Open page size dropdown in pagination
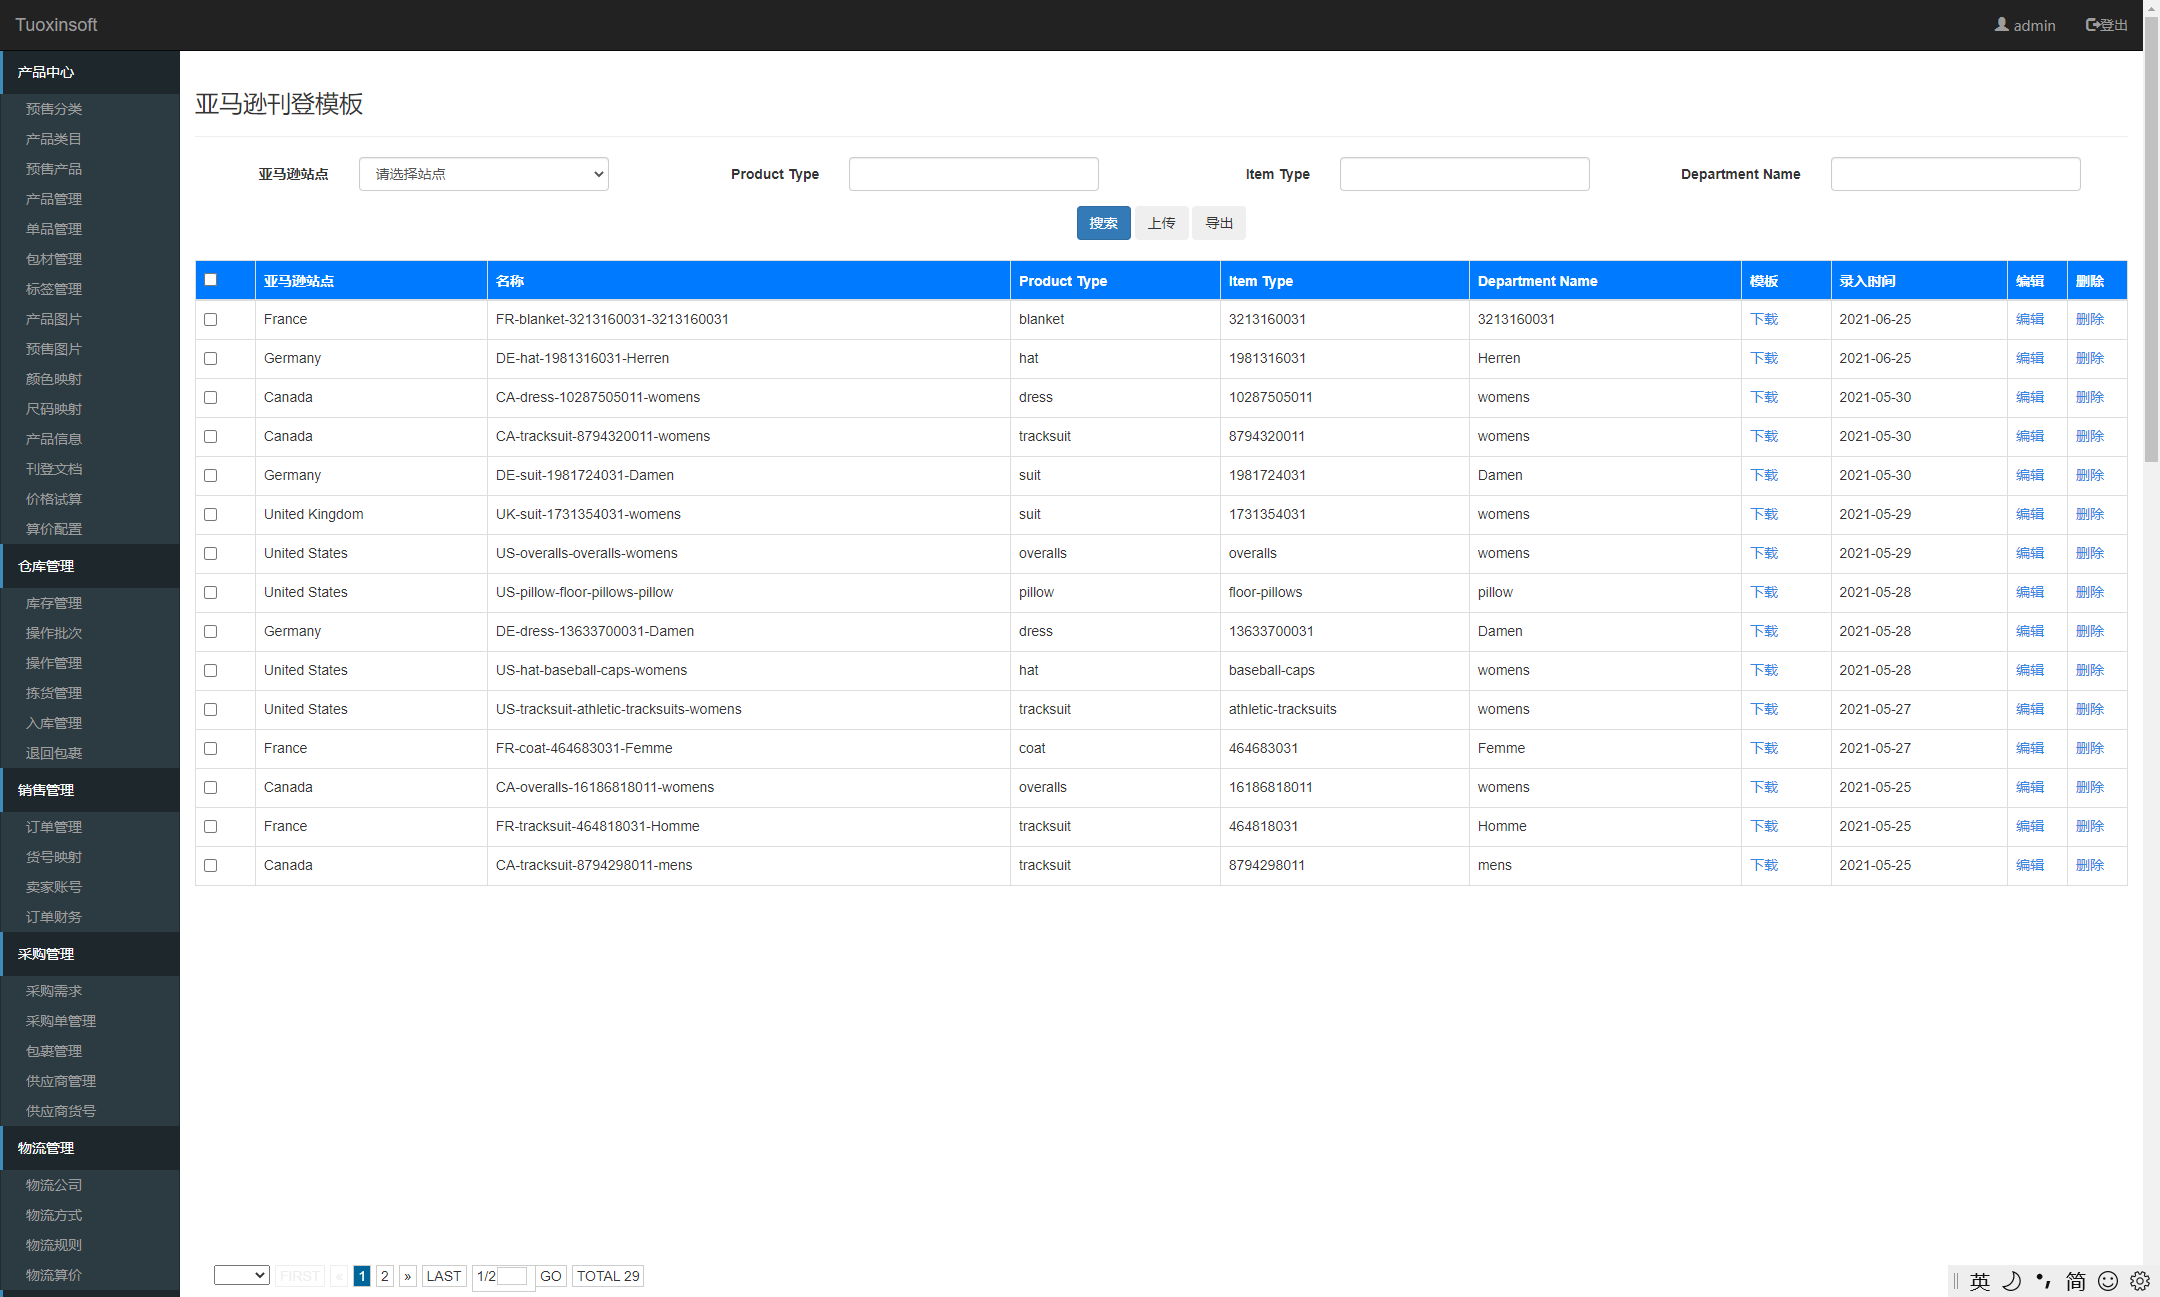Screen dimensions: 2160x1297 click(x=241, y=1275)
